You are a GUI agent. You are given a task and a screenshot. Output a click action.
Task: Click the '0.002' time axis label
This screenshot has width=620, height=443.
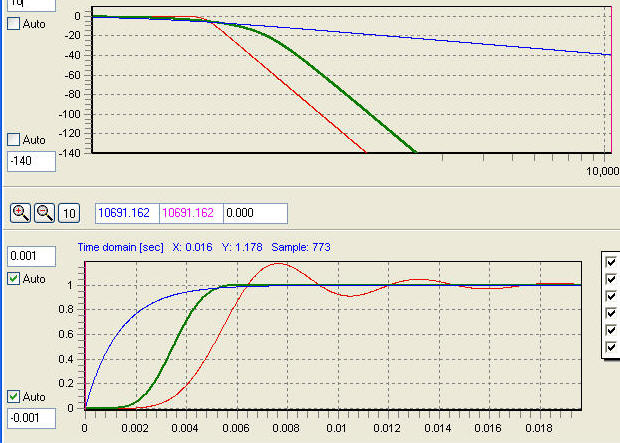(135, 428)
